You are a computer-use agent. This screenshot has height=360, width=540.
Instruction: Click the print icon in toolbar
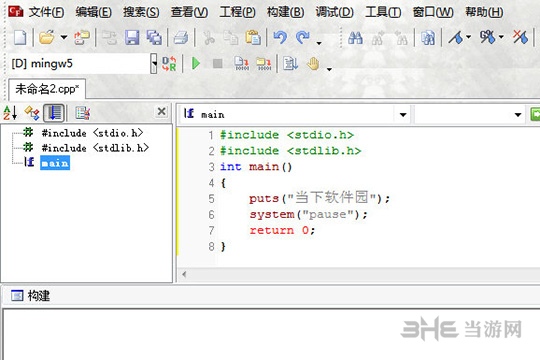180,37
